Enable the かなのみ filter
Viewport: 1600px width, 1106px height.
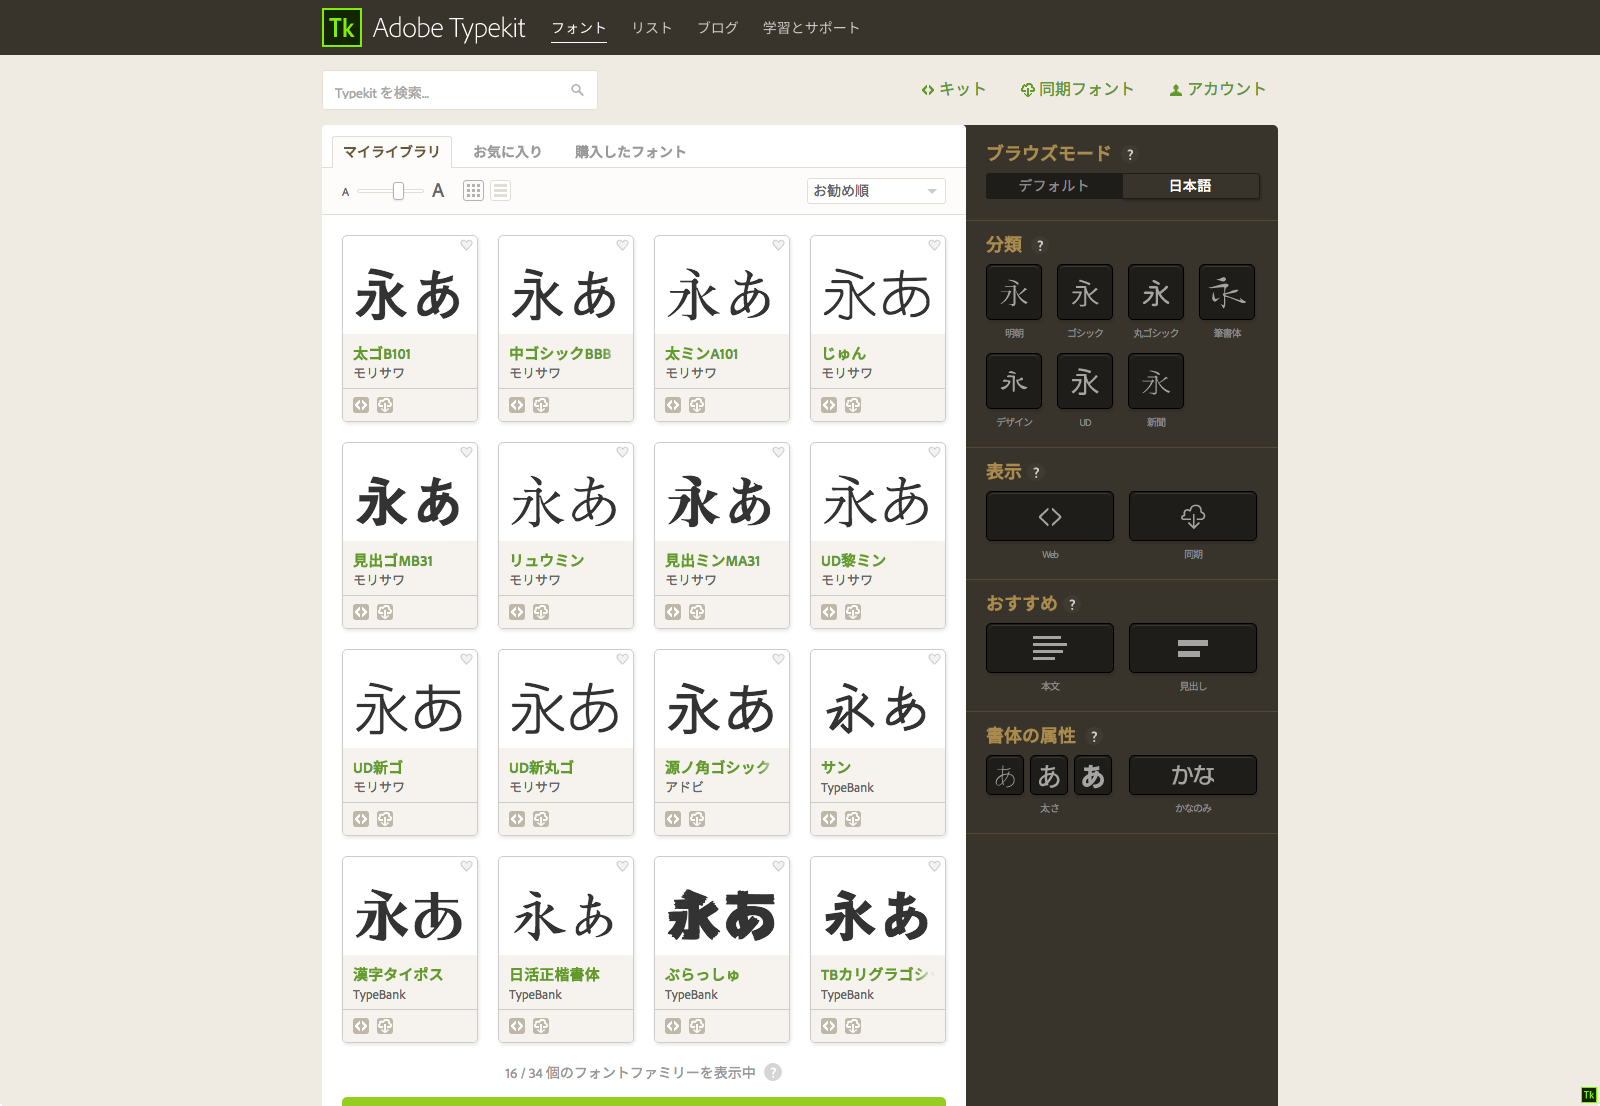[1192, 775]
